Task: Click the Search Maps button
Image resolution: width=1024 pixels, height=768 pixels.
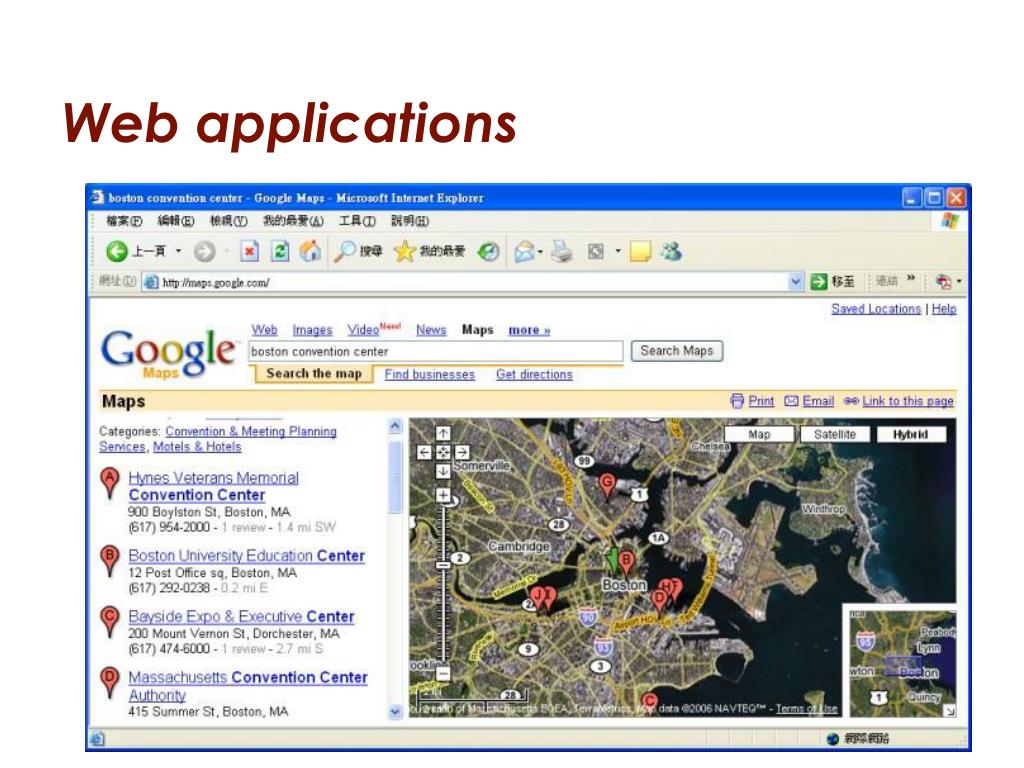Action: [x=677, y=351]
